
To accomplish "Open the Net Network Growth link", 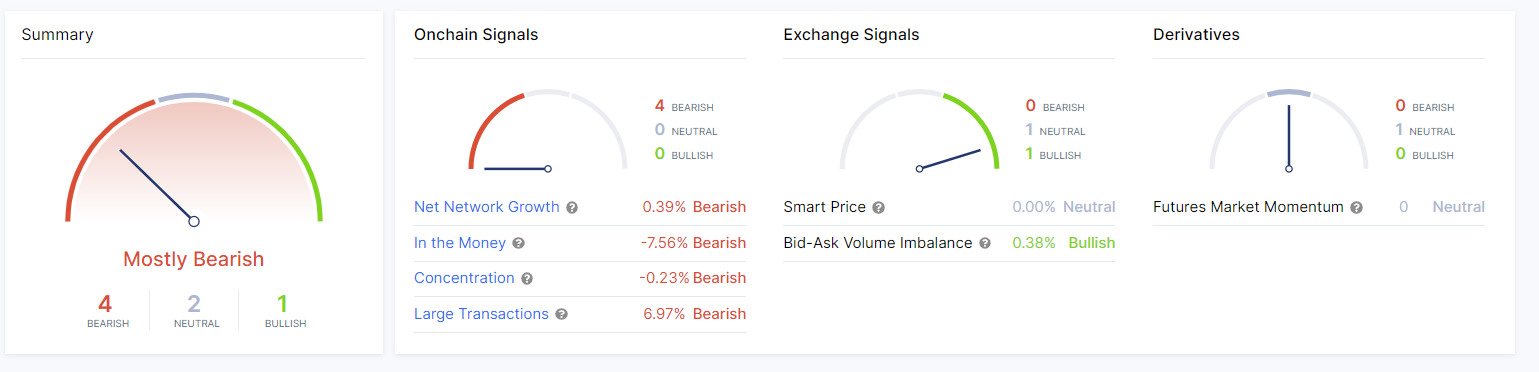I will tap(487, 207).
